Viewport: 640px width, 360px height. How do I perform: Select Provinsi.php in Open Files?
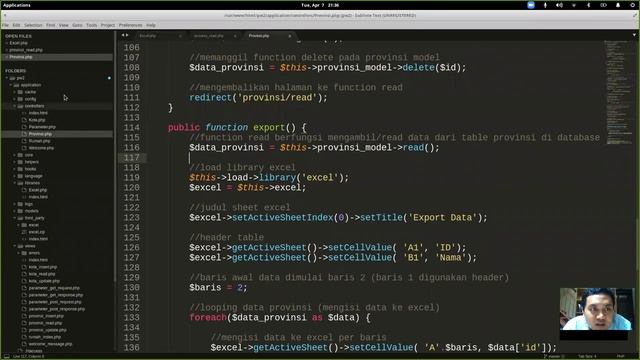coord(21,57)
